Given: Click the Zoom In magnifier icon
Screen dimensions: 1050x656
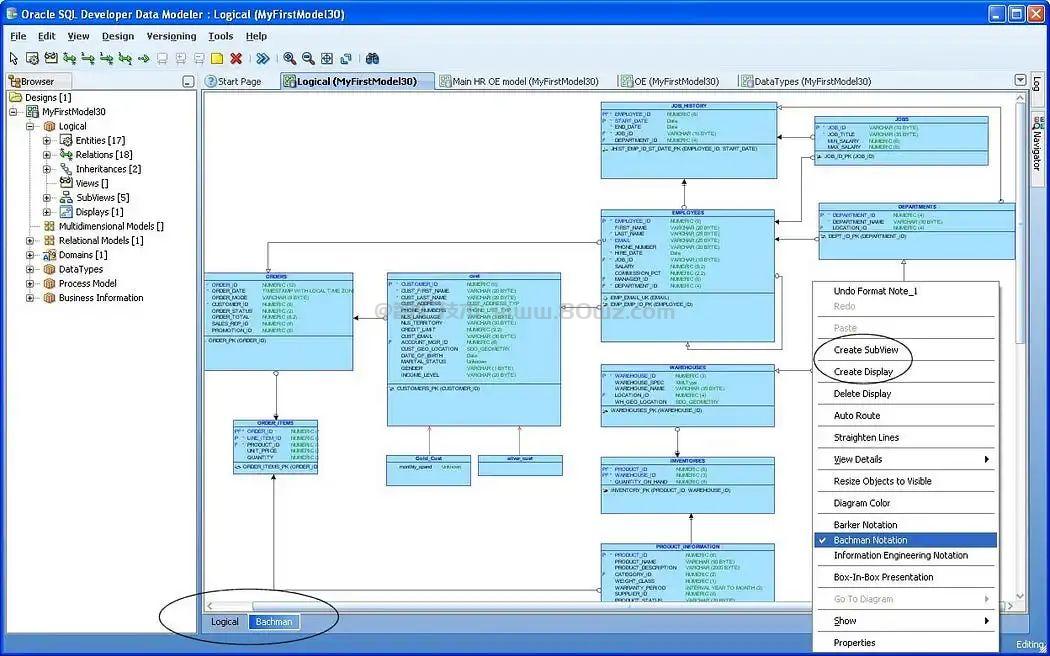Looking at the screenshot, I should 289,59.
